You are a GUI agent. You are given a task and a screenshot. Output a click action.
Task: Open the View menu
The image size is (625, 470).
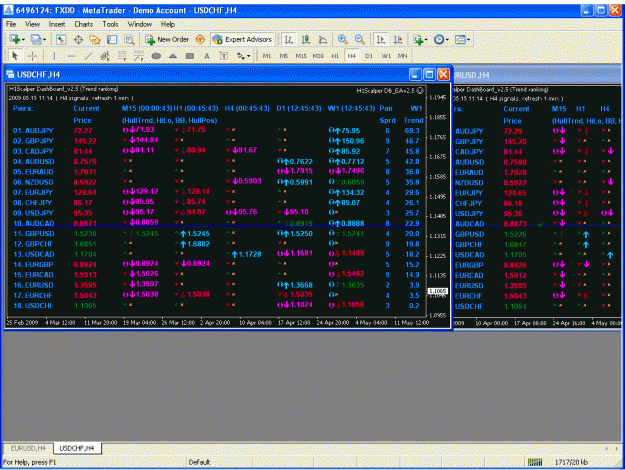32,24
